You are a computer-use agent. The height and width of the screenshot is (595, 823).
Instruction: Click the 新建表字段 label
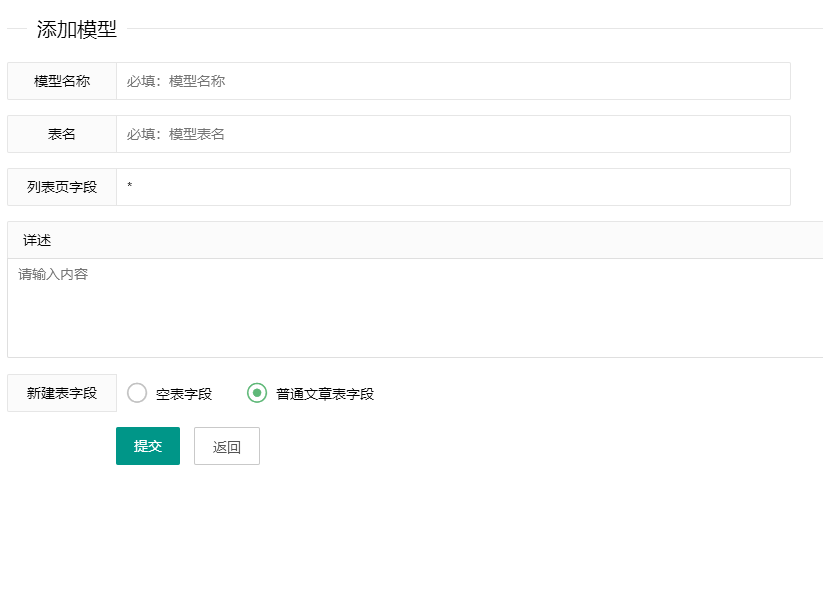61,393
